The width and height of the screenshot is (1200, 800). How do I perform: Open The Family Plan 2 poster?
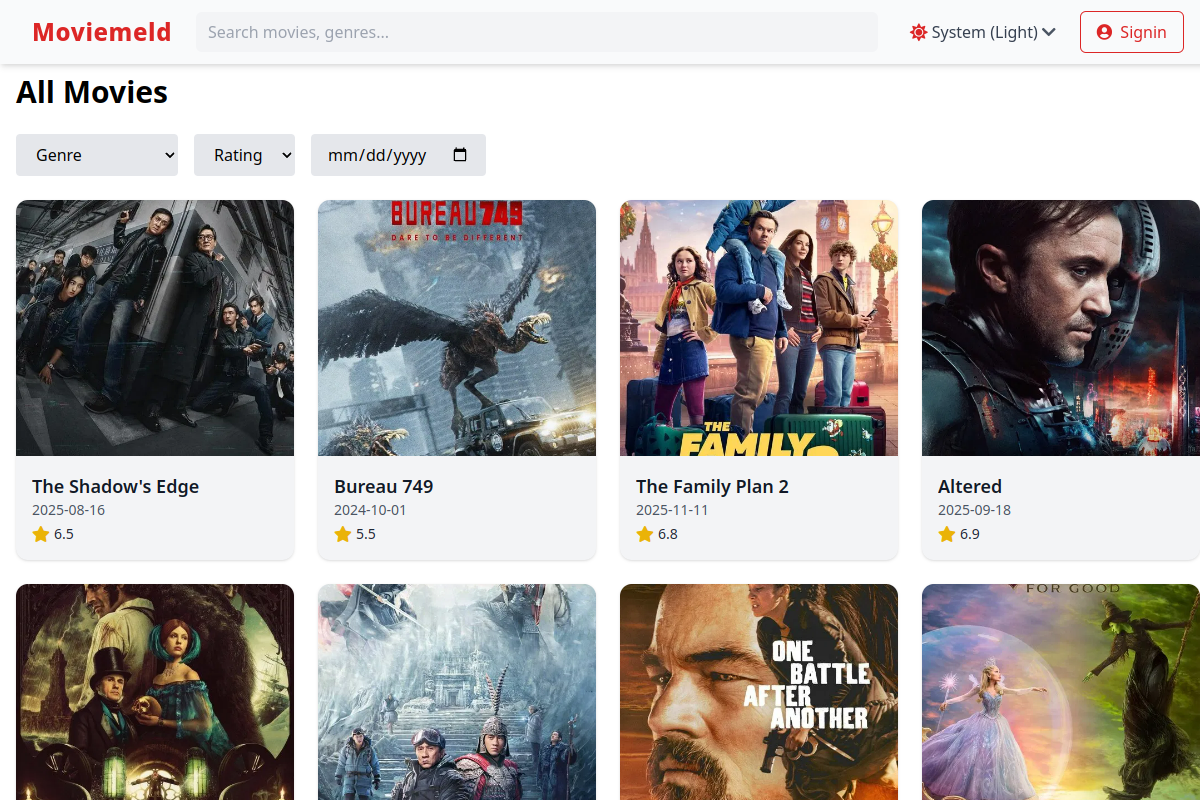click(759, 328)
